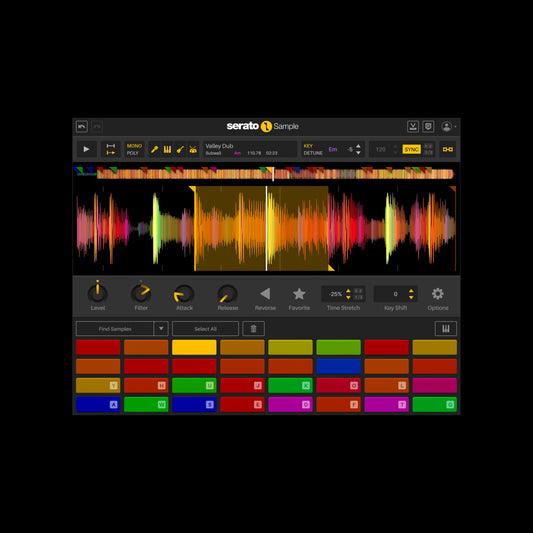The image size is (533, 533).
Task: Select the guitar bass stem icon
Action: 180,149
